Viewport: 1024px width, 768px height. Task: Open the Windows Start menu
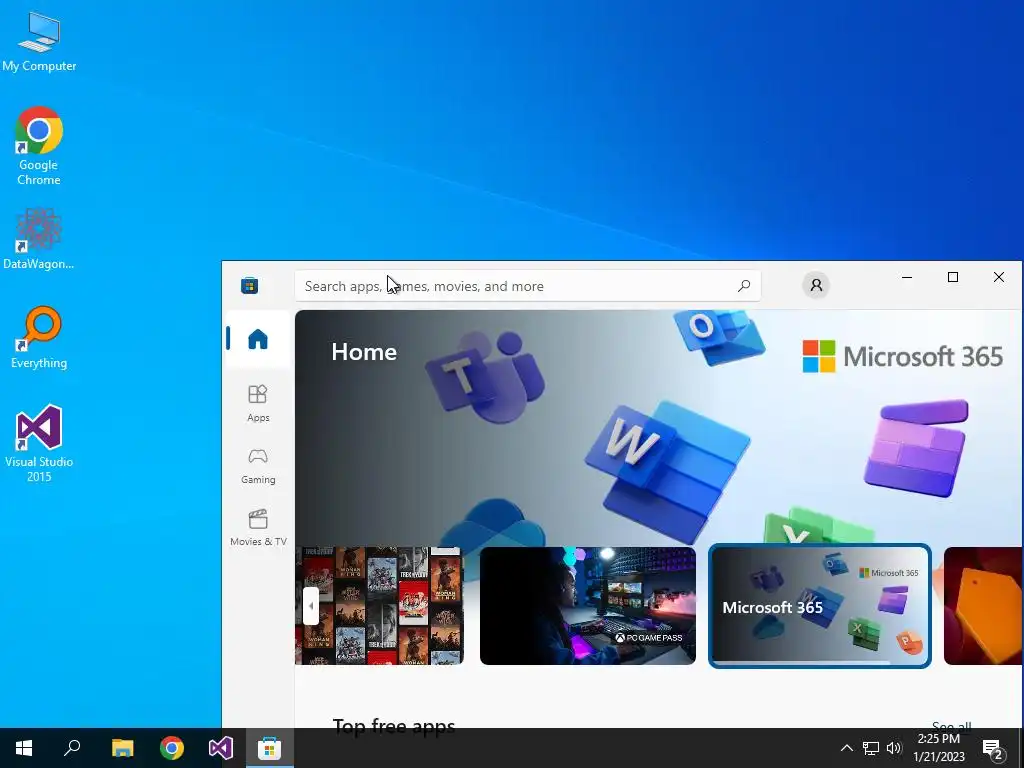(x=24, y=748)
